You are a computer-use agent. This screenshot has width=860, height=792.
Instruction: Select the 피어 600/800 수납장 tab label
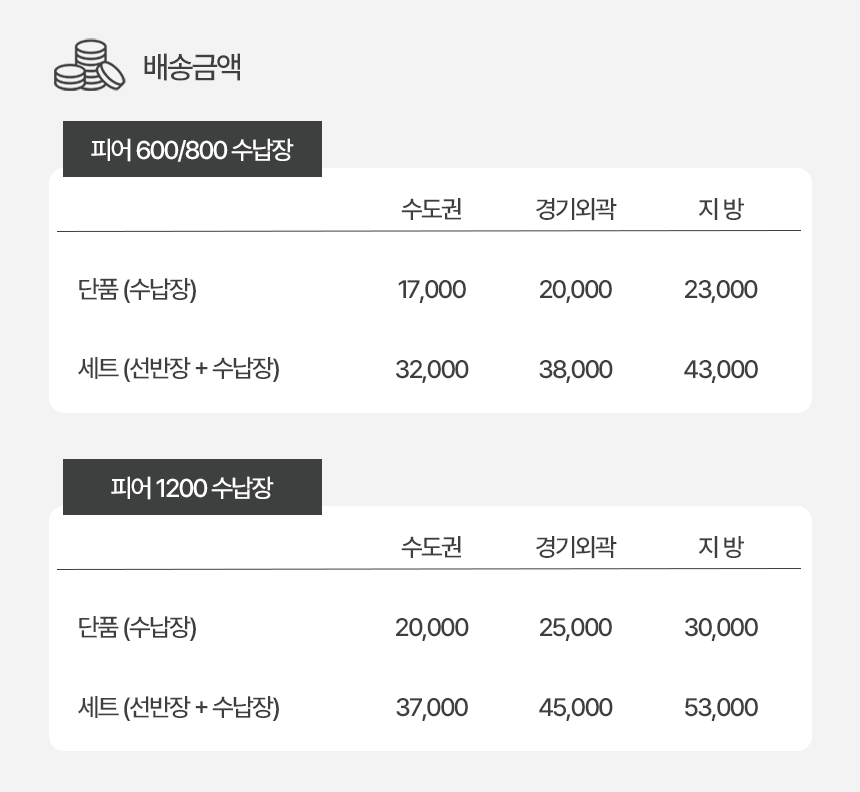(x=192, y=150)
